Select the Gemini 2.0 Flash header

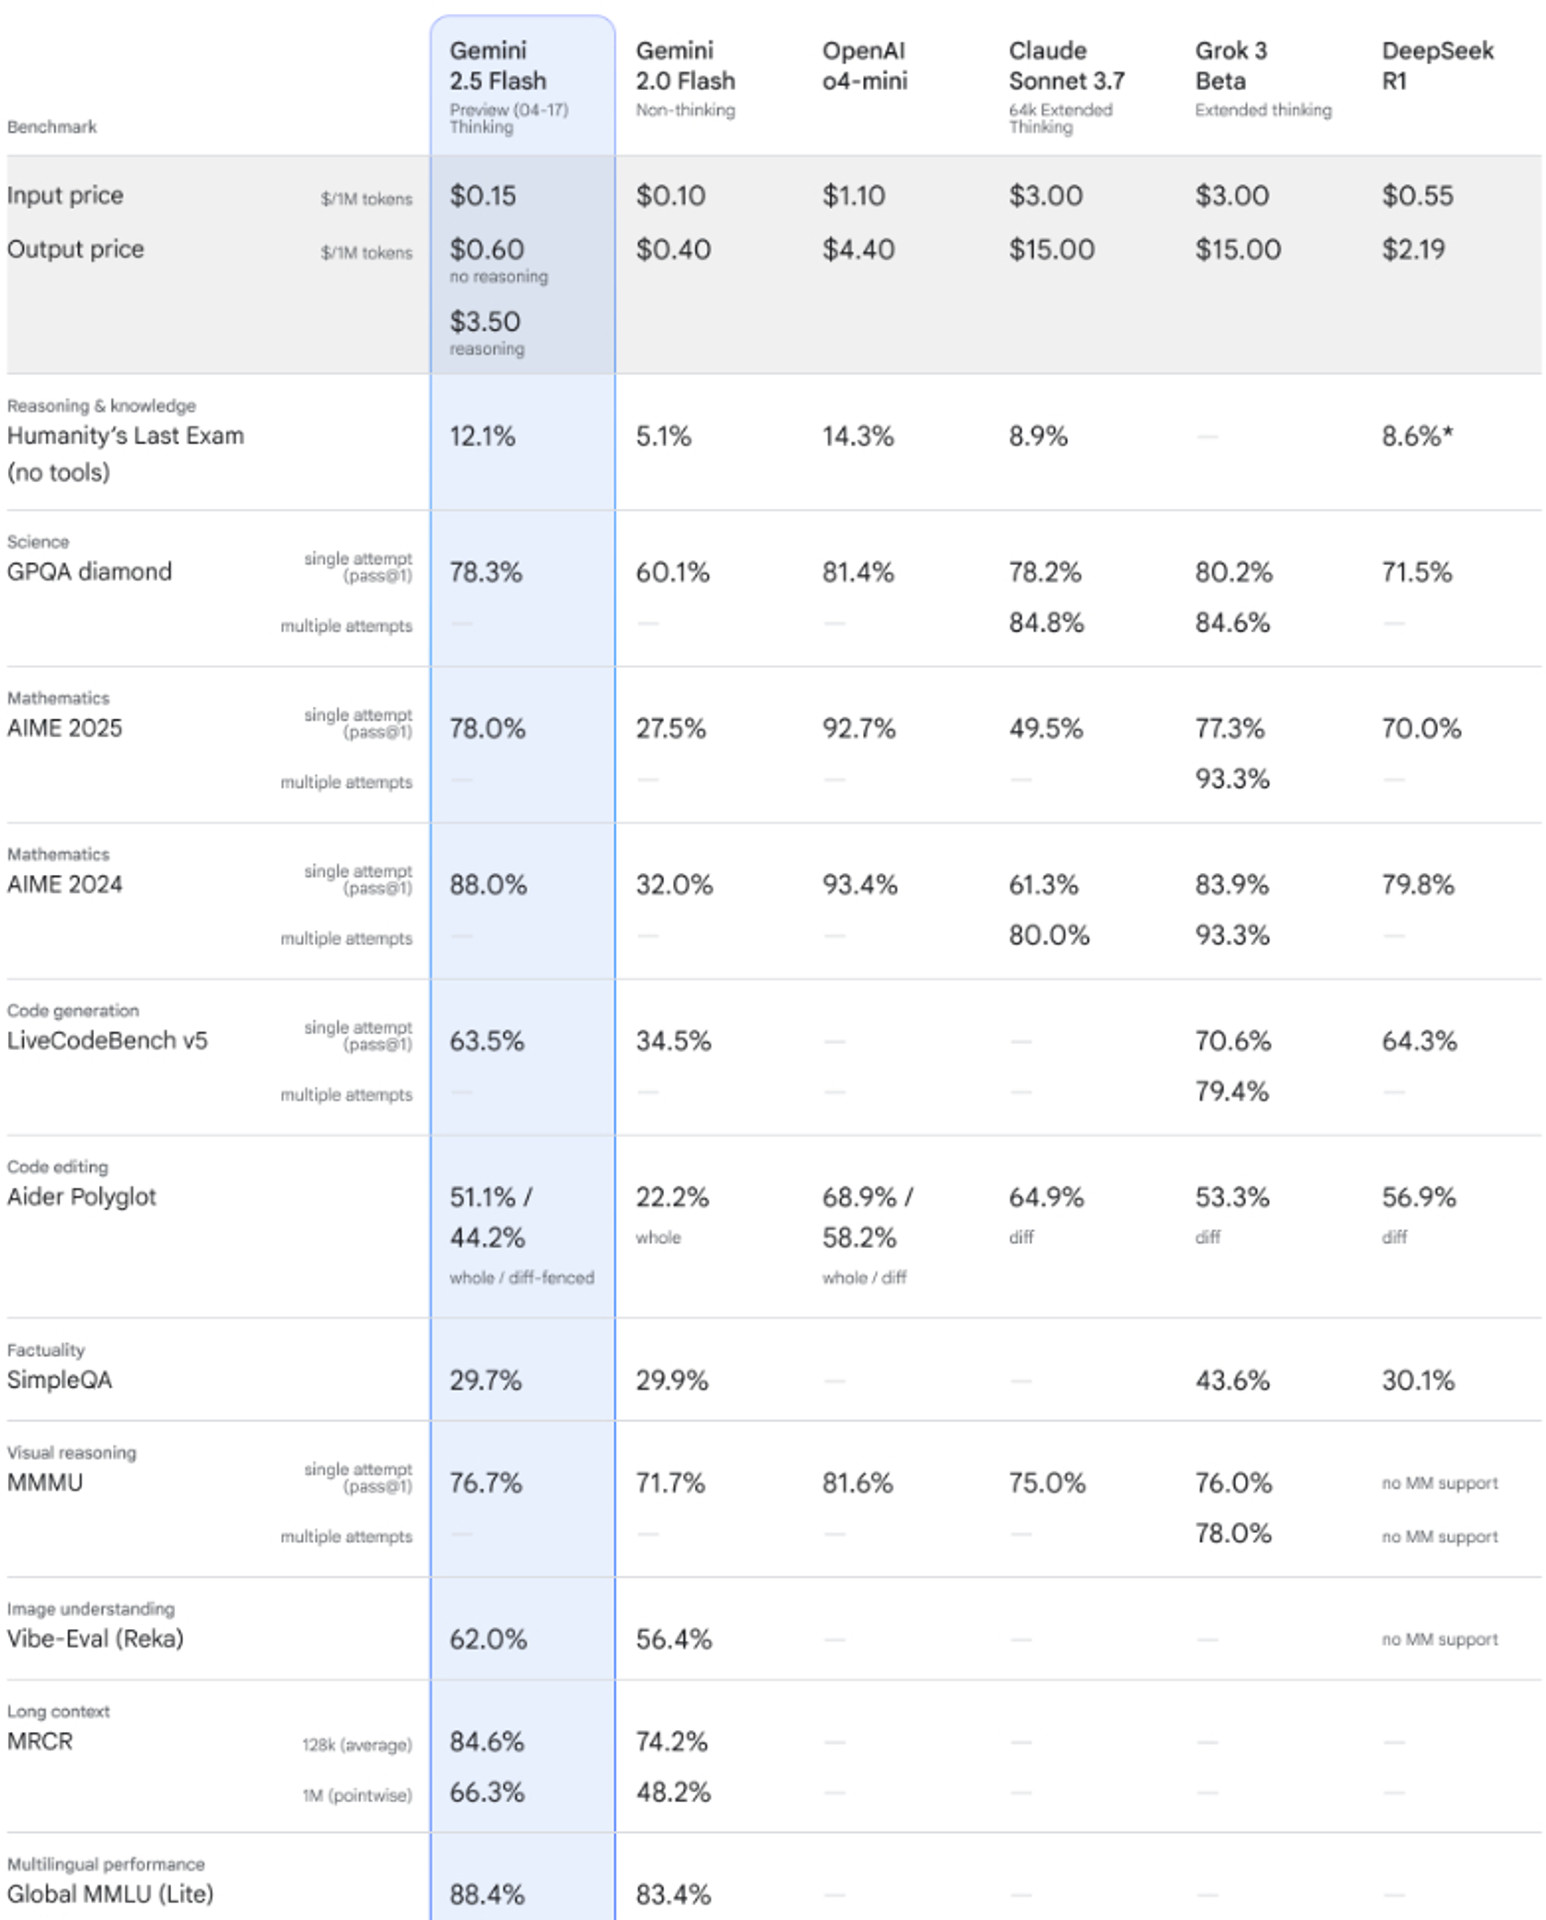(x=685, y=65)
